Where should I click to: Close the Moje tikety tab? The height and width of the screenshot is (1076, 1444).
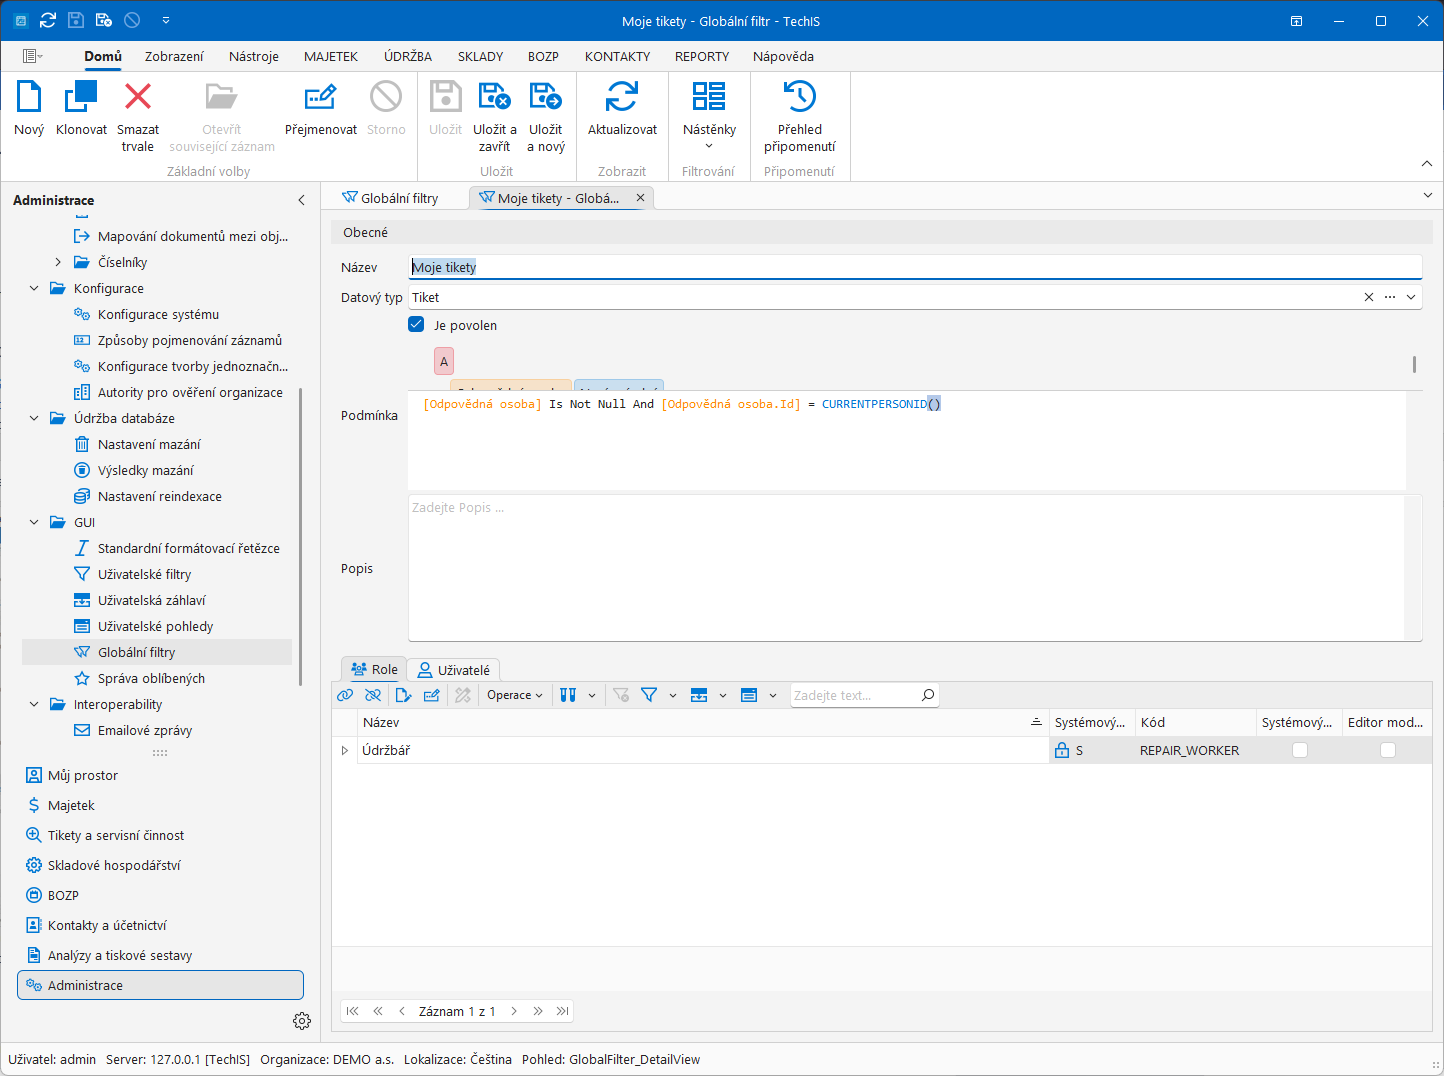(x=640, y=198)
